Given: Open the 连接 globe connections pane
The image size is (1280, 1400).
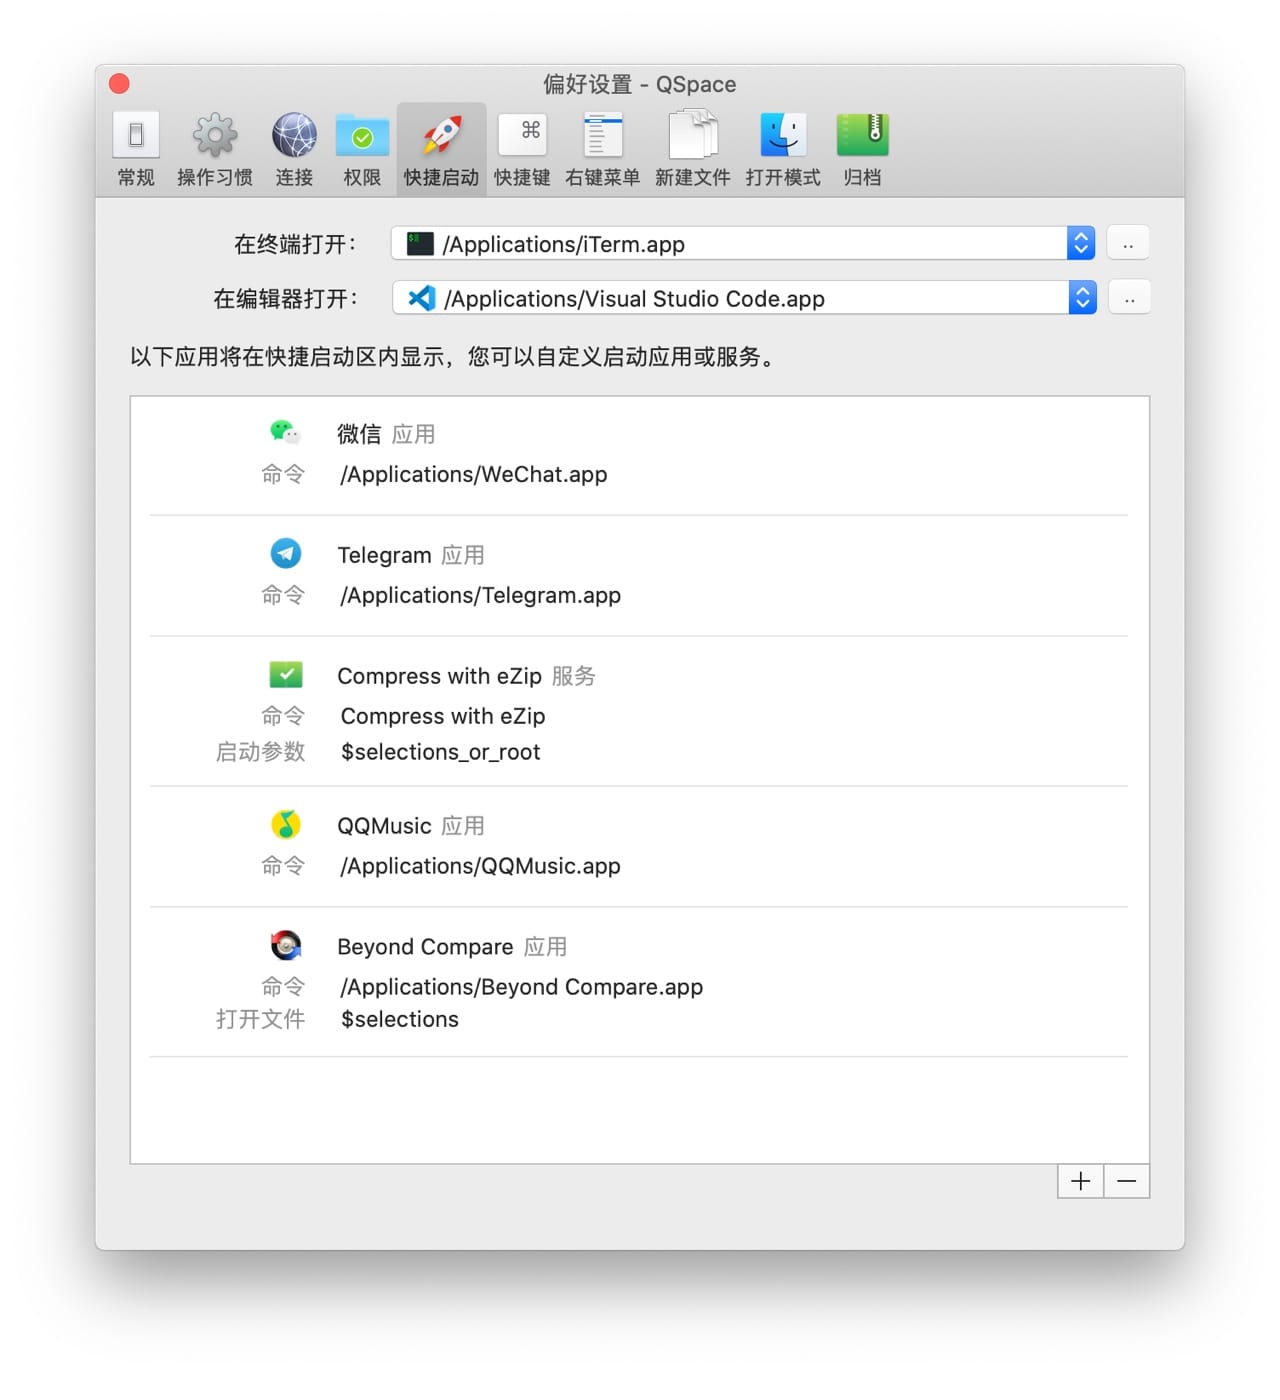Looking at the screenshot, I should pyautogui.click(x=294, y=149).
